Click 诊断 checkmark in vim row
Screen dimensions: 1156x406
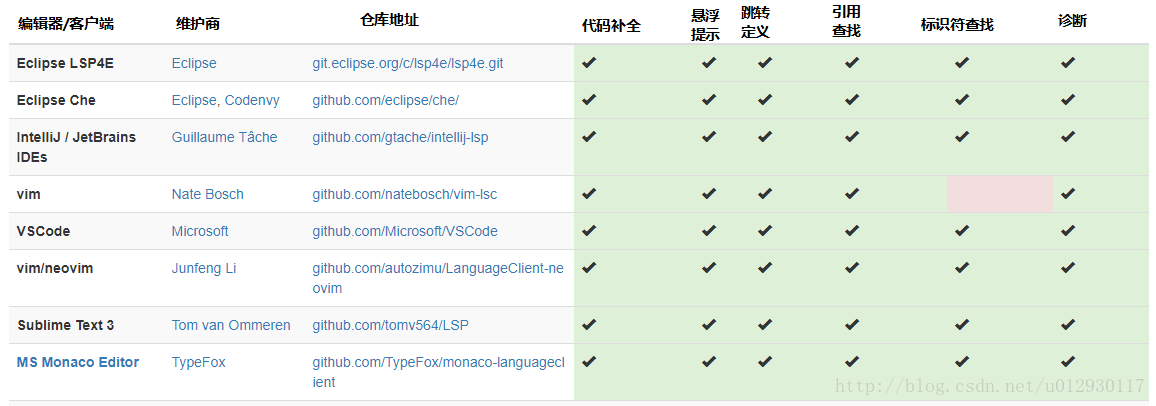click(x=1068, y=194)
